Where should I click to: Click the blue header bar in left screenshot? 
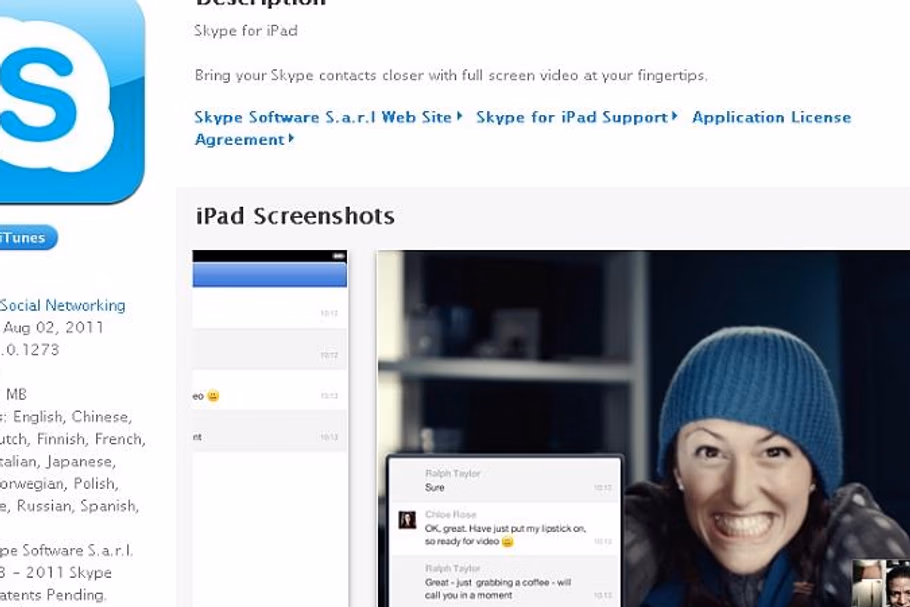(270, 275)
